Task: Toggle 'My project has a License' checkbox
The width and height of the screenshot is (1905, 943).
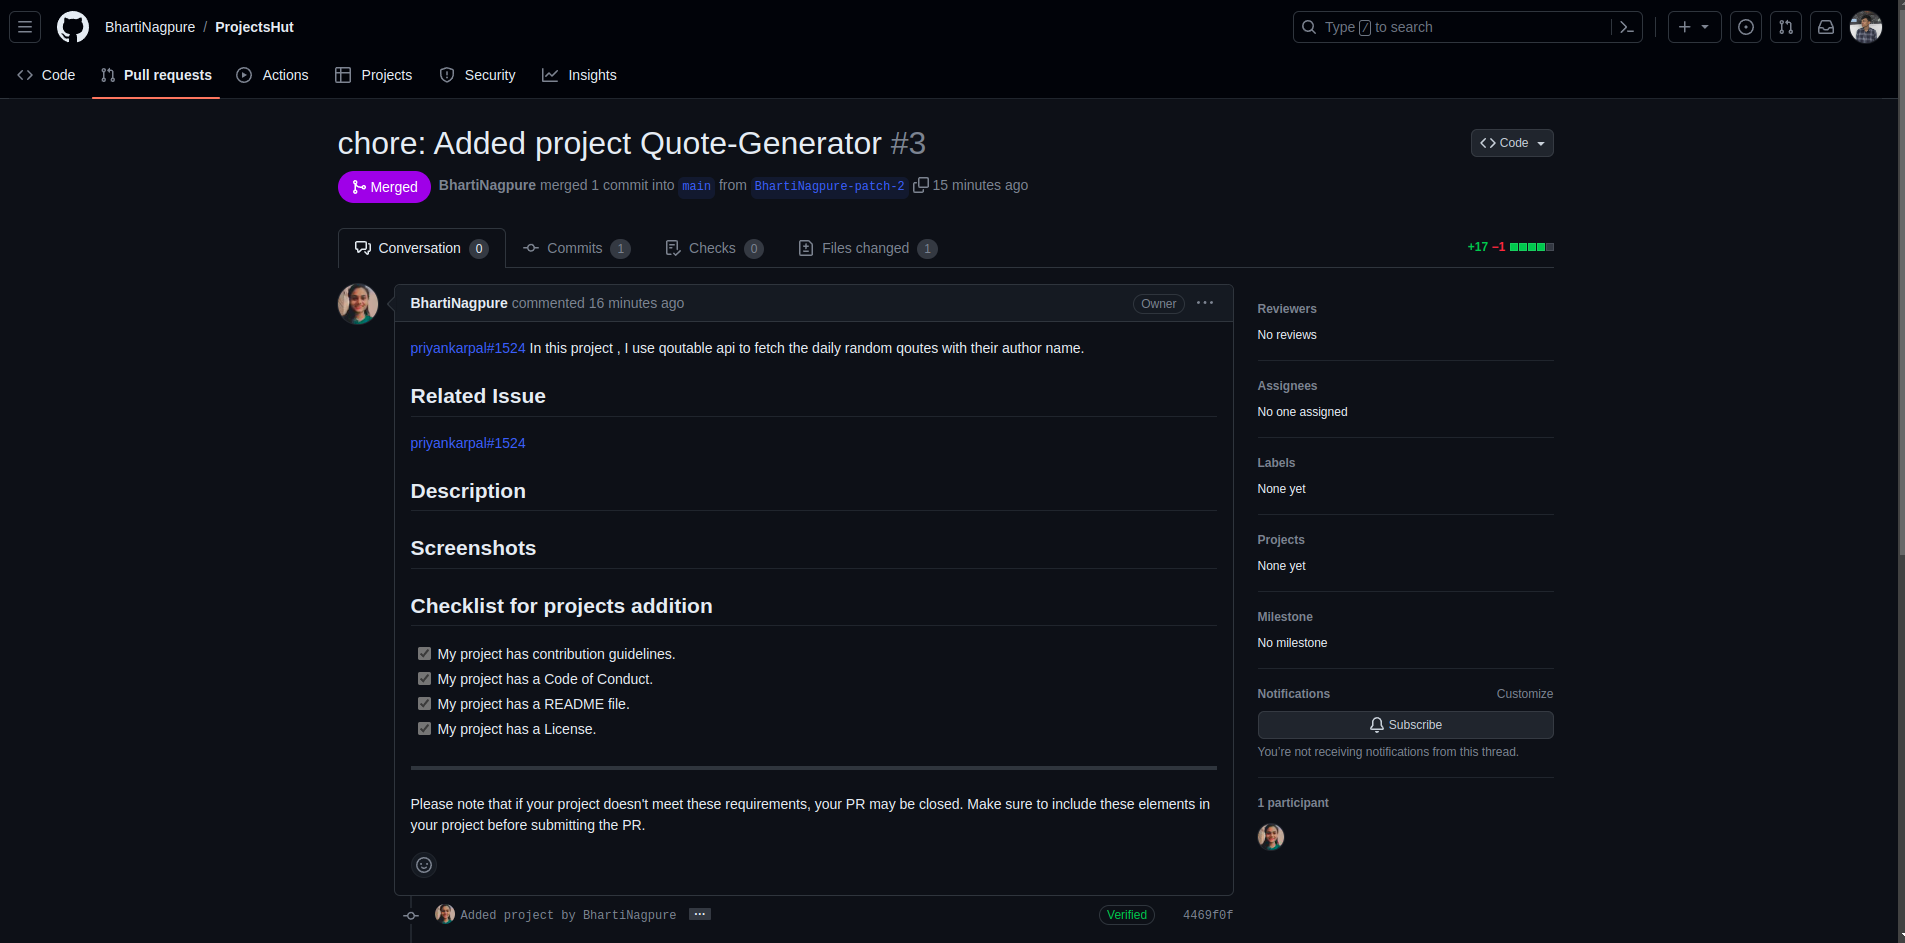Action: pyautogui.click(x=425, y=728)
